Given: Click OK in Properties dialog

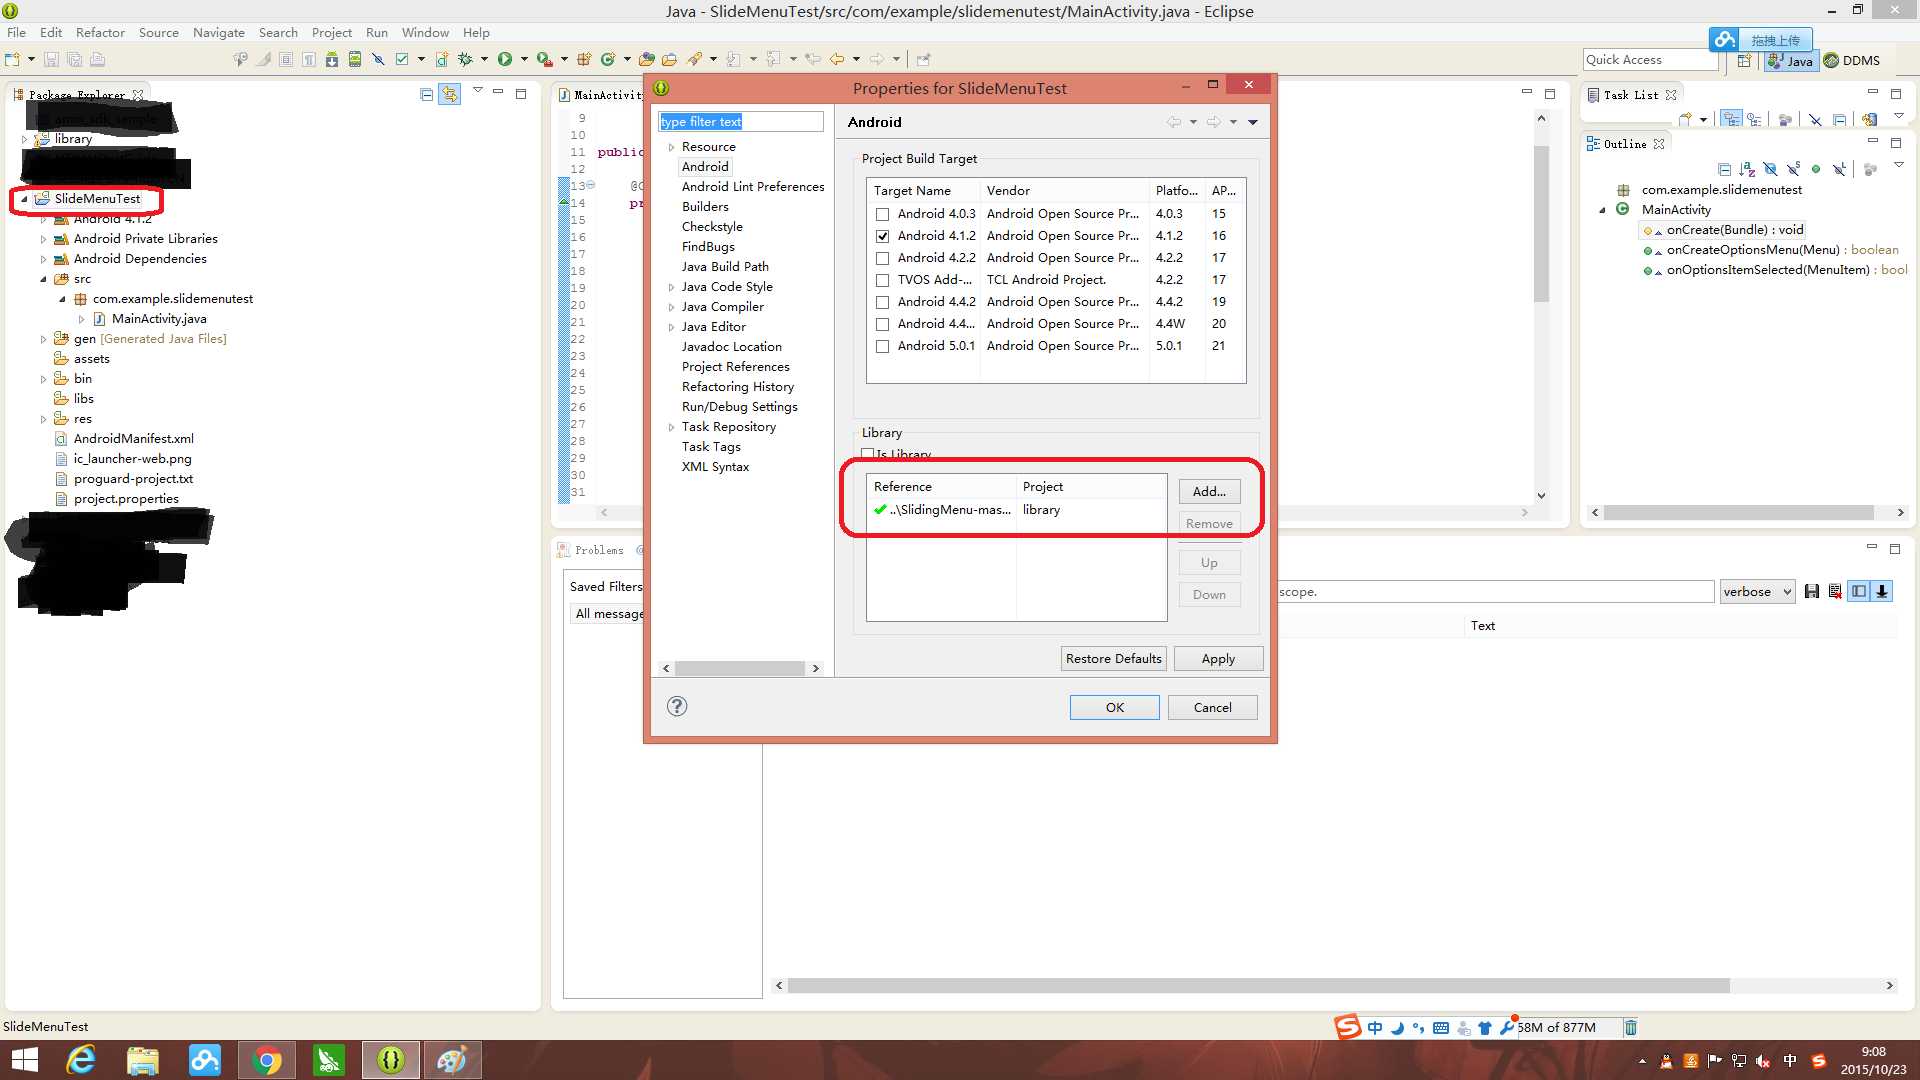Looking at the screenshot, I should 1114,707.
